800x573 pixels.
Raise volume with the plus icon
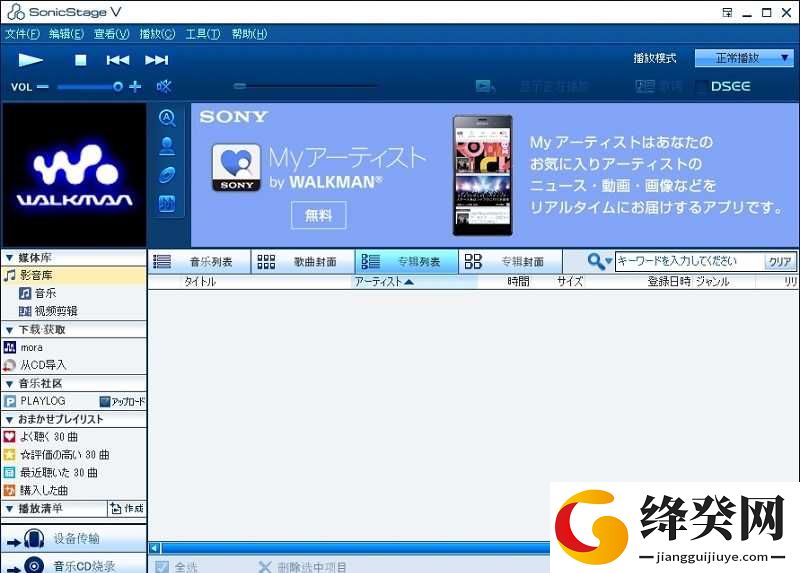pyautogui.click(x=135, y=86)
